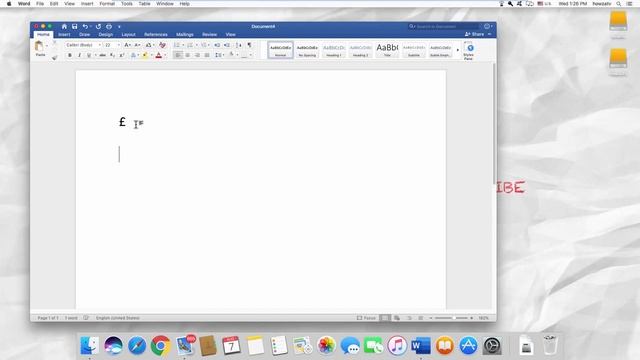Open the Design tab
Screen dimensions: 640x360
click(106, 35)
